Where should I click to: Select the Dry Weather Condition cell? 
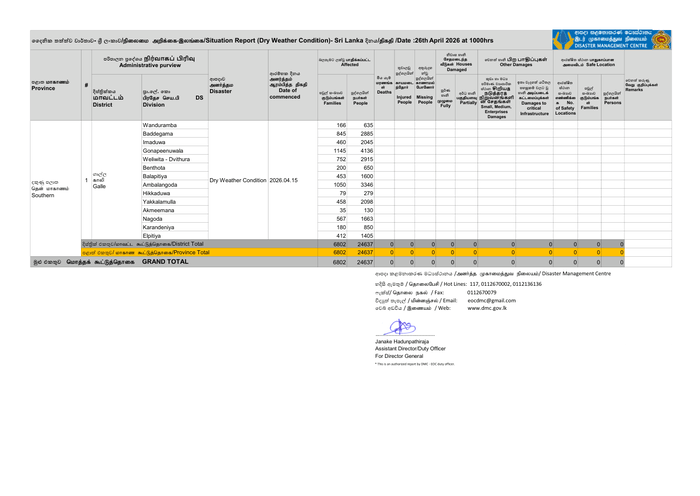click(x=238, y=180)
